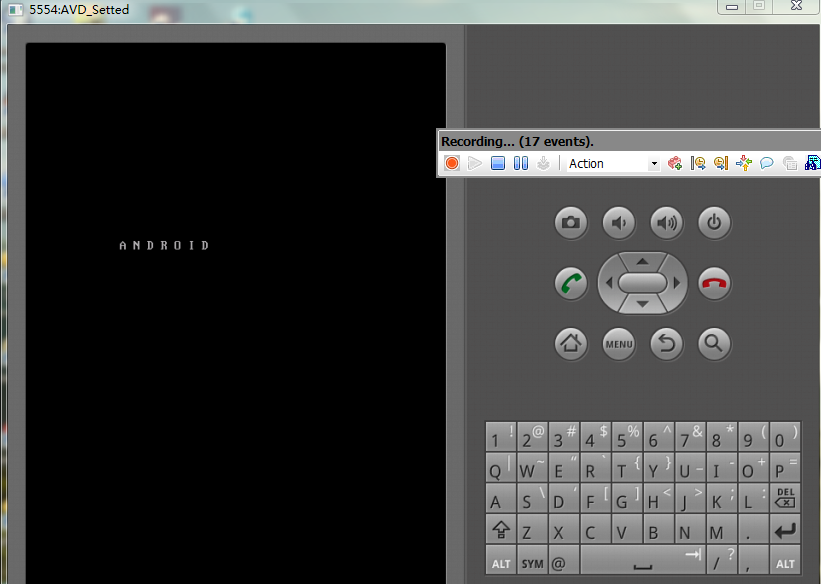
Task: Click the green Call button
Action: click(x=571, y=283)
